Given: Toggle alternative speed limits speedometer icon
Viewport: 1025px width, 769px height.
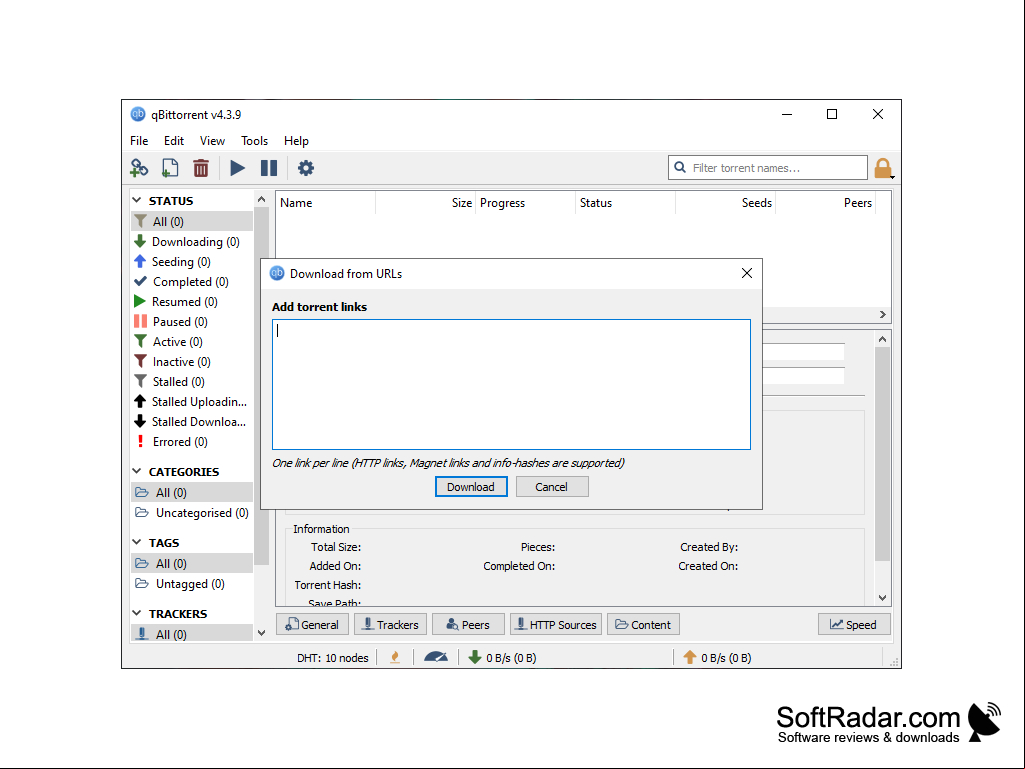Looking at the screenshot, I should [436, 657].
